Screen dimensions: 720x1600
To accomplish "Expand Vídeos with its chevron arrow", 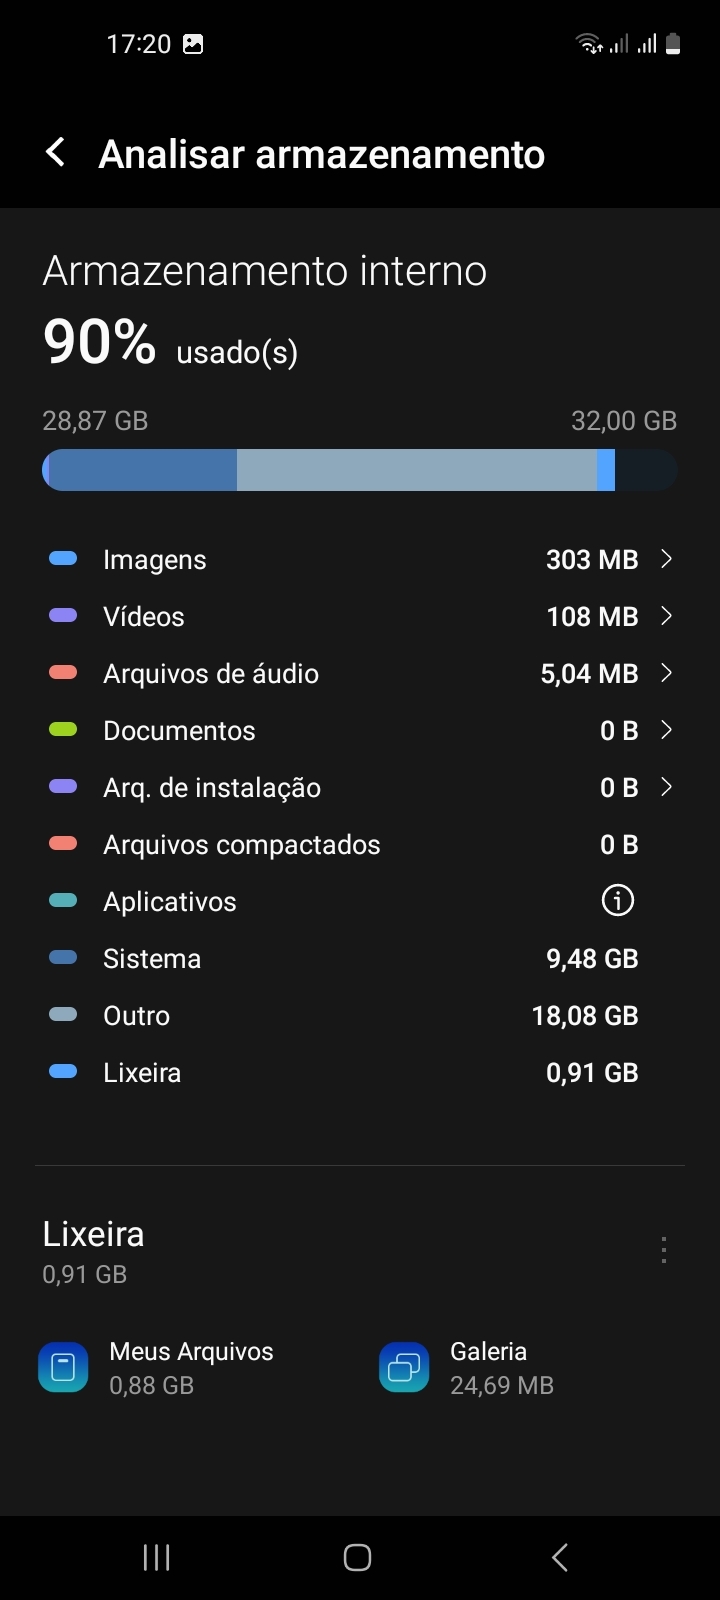I will point(667,616).
